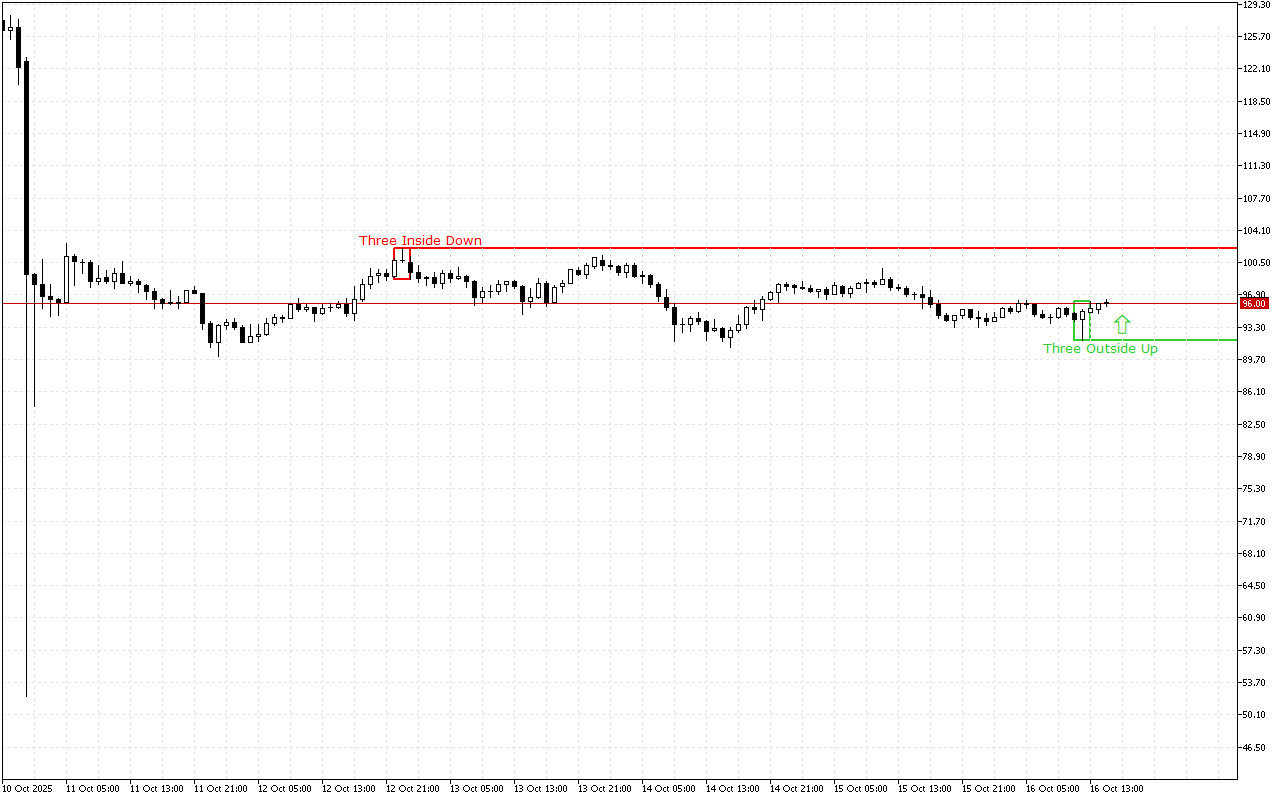Select the green Three Outside Up label

[1100, 349]
